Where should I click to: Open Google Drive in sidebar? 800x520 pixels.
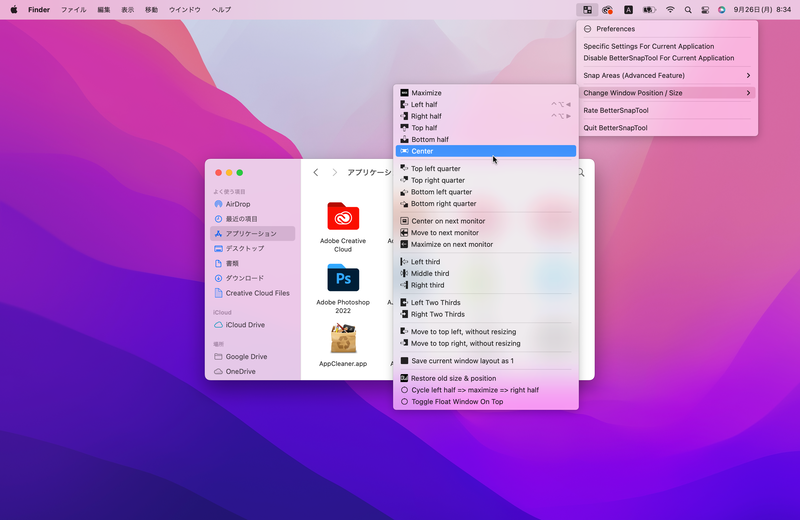pos(253,357)
